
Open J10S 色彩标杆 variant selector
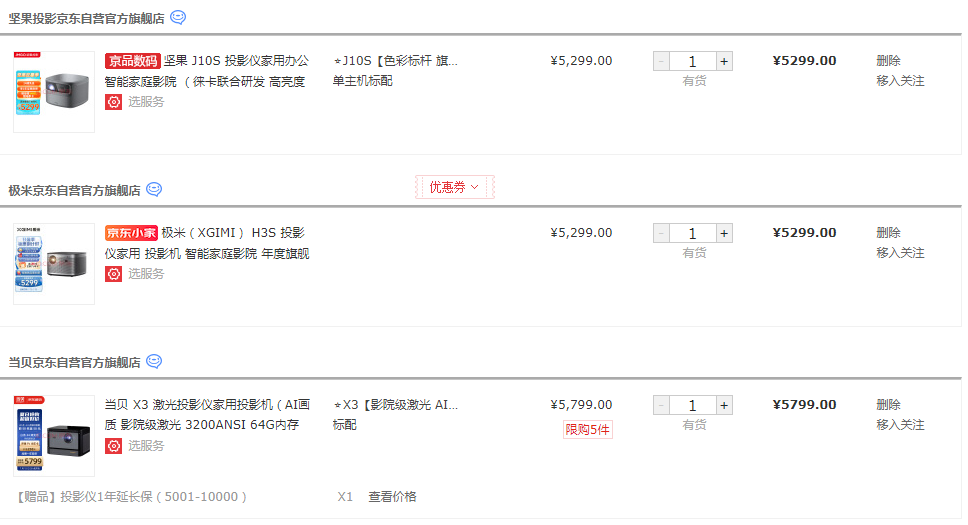click(395, 61)
